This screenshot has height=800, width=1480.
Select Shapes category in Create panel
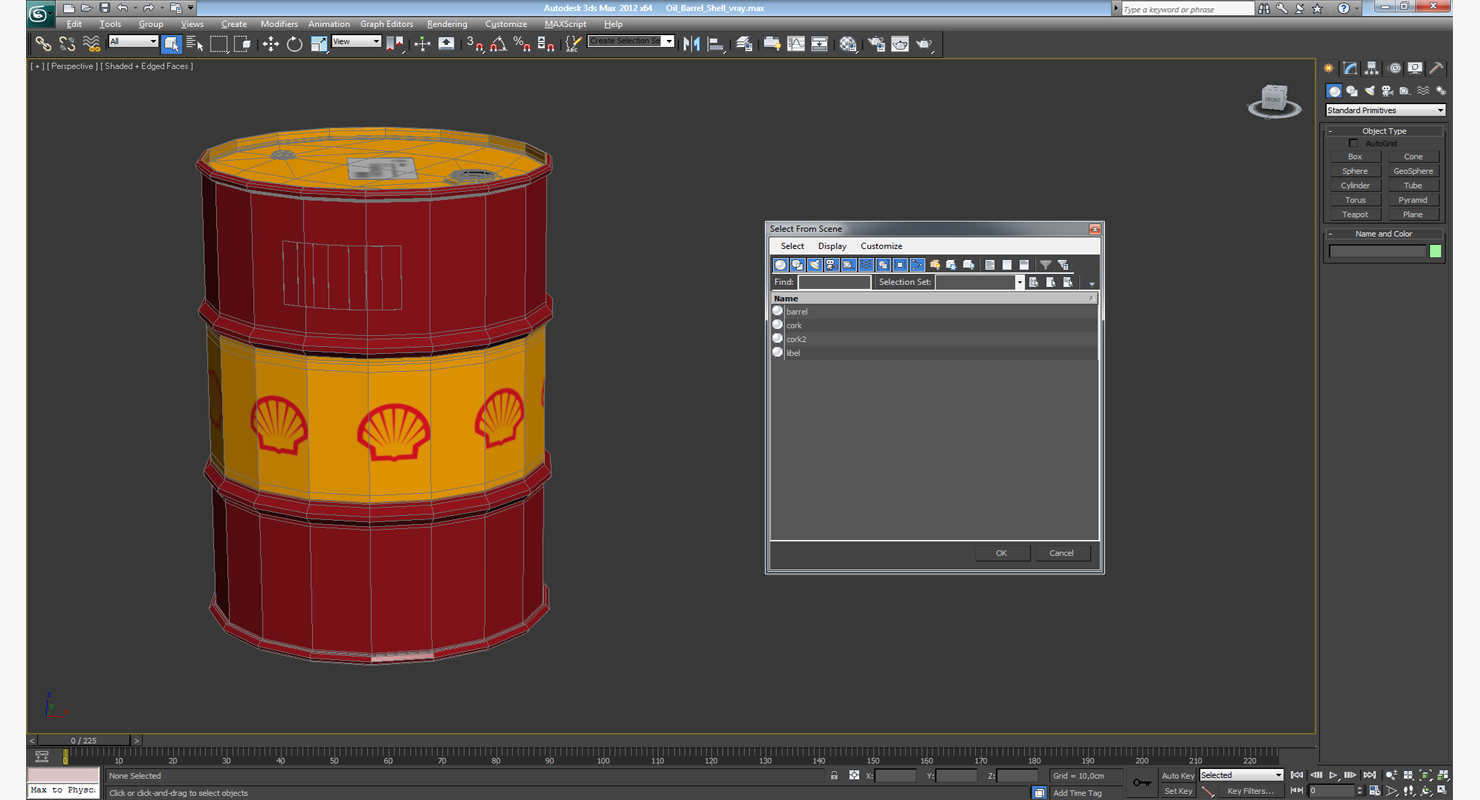point(1351,91)
